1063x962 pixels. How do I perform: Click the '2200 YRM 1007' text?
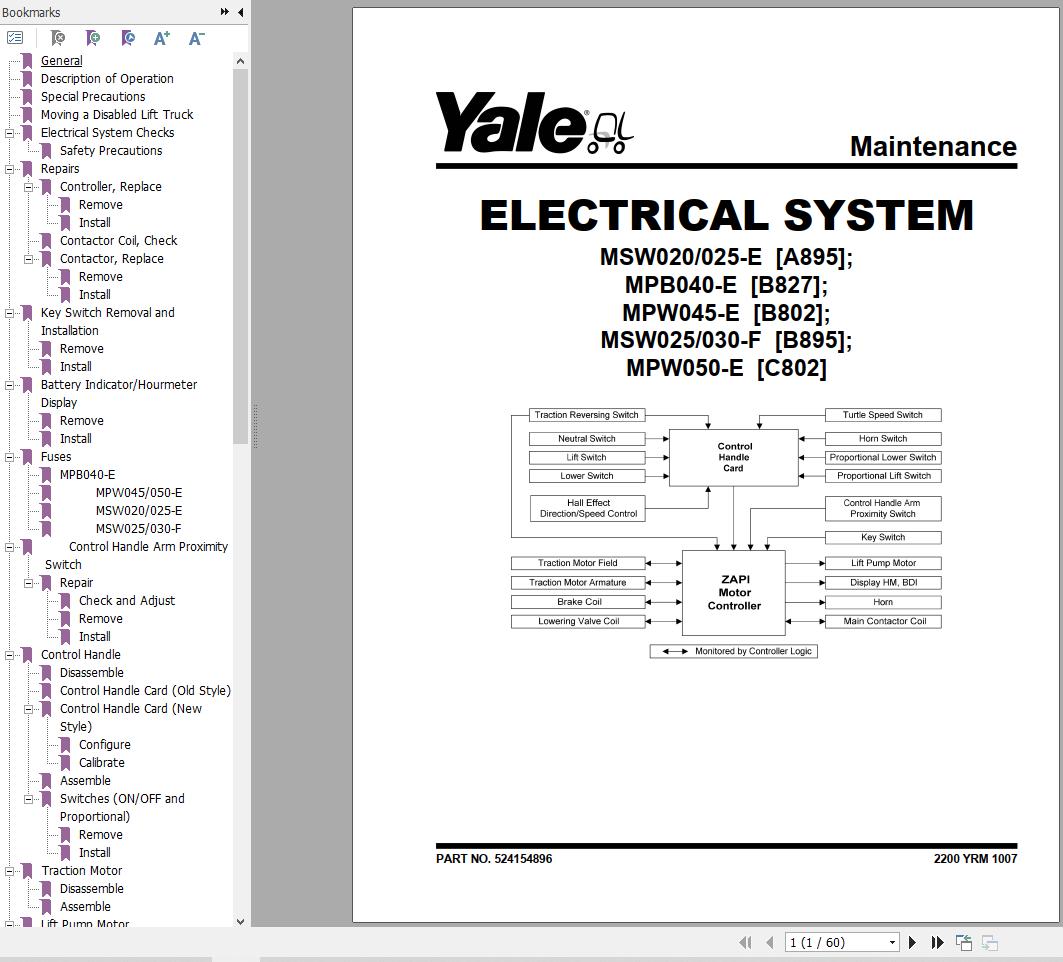975,859
